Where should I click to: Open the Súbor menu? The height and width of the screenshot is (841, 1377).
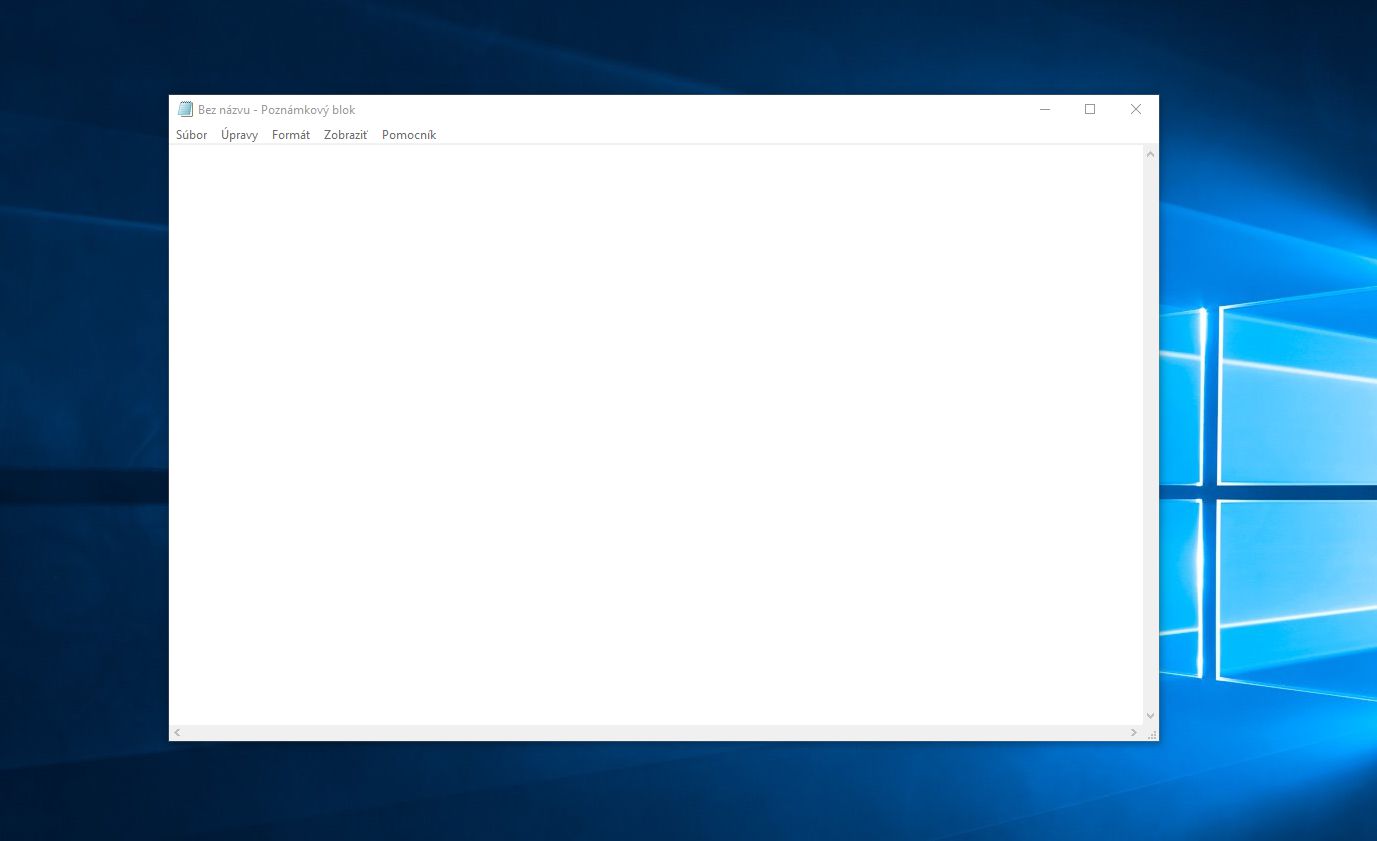192,135
